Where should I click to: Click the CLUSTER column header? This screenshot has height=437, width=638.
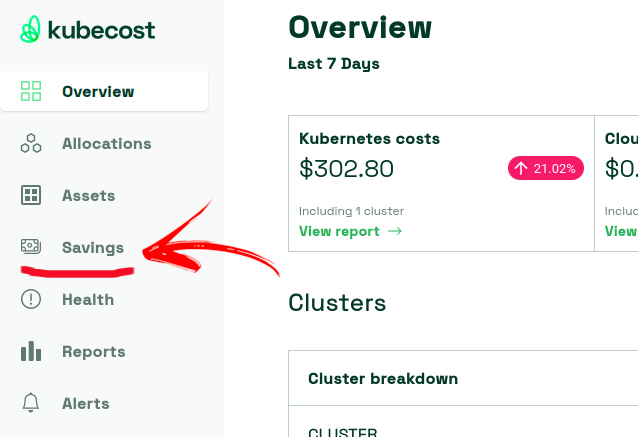pos(343,432)
